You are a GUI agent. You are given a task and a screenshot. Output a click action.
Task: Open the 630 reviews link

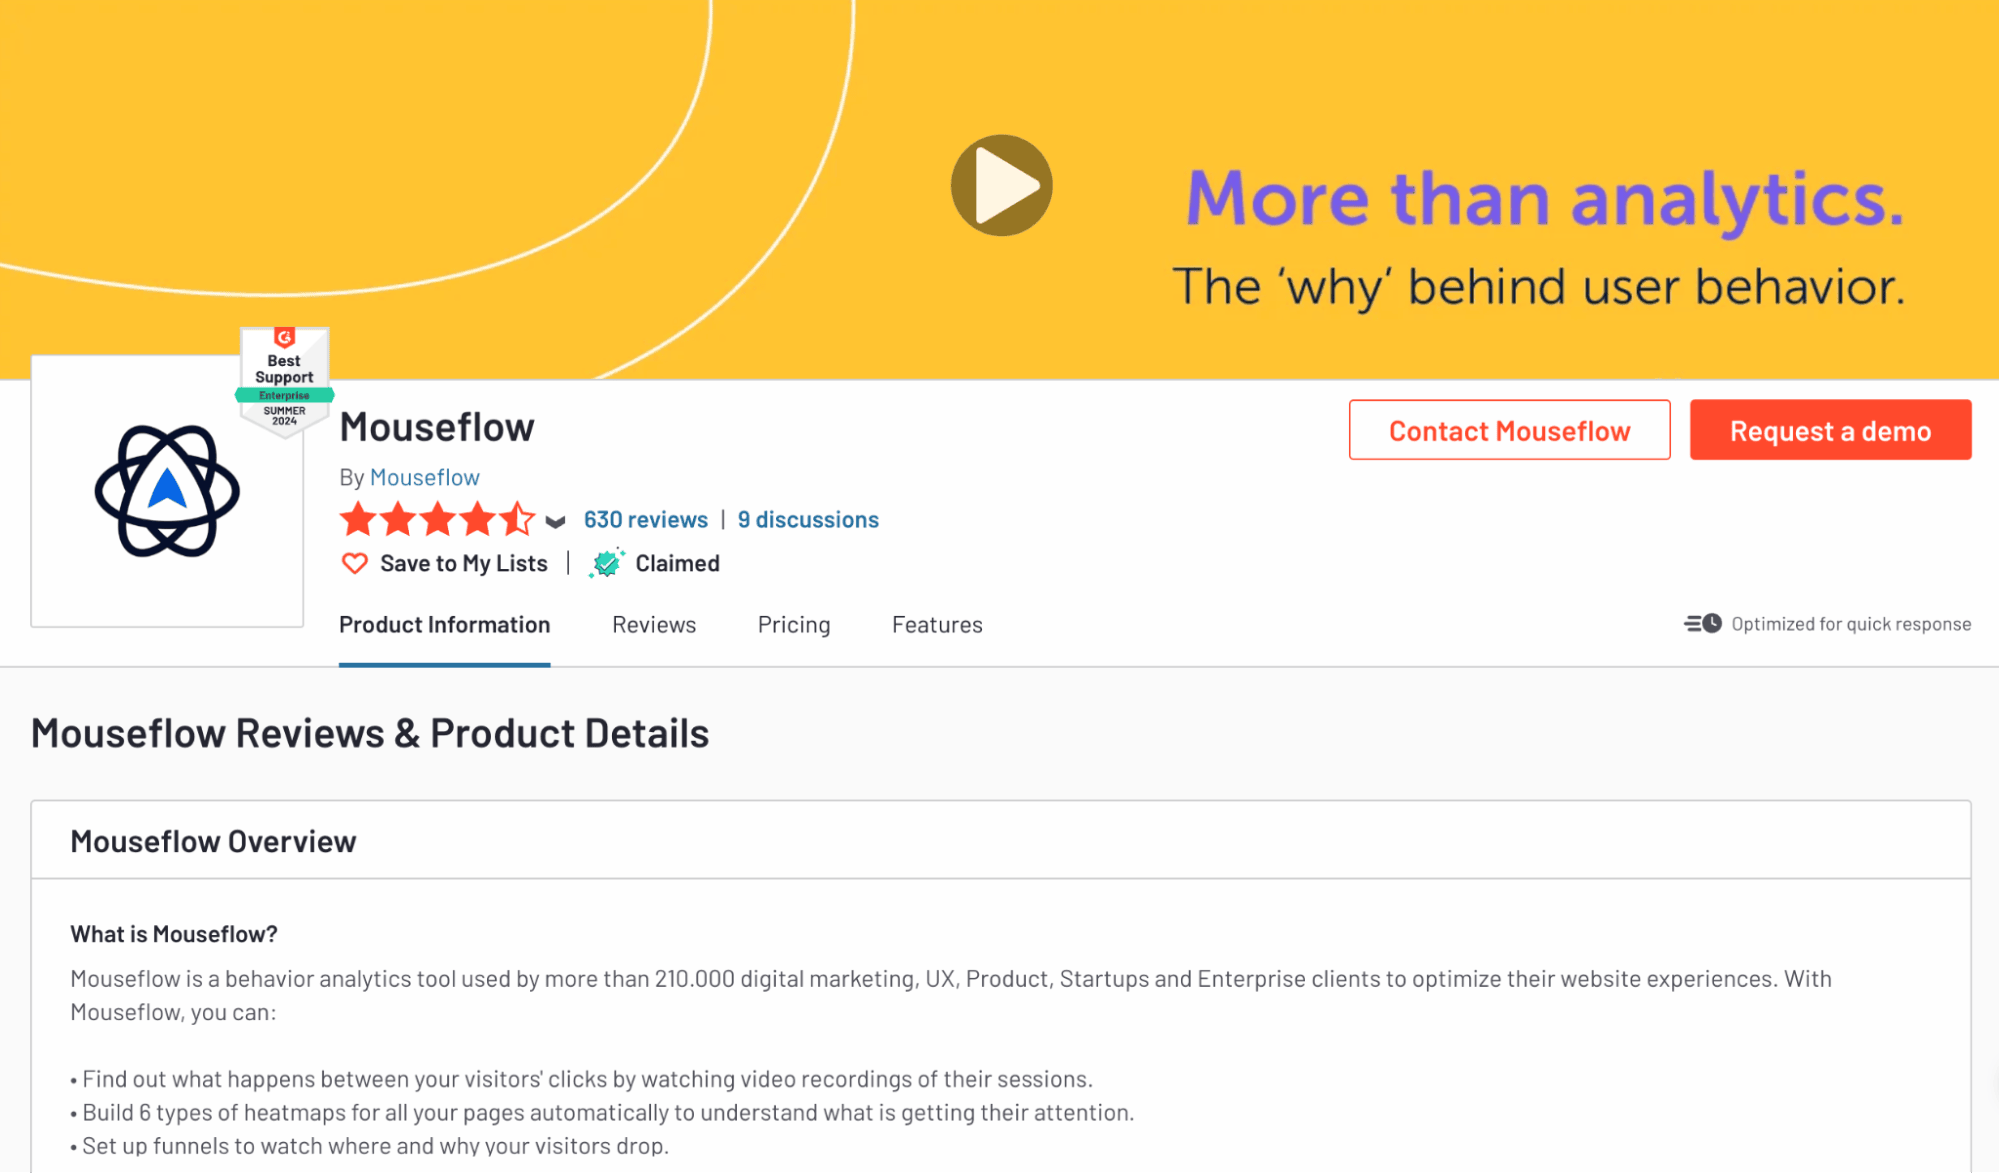646,519
